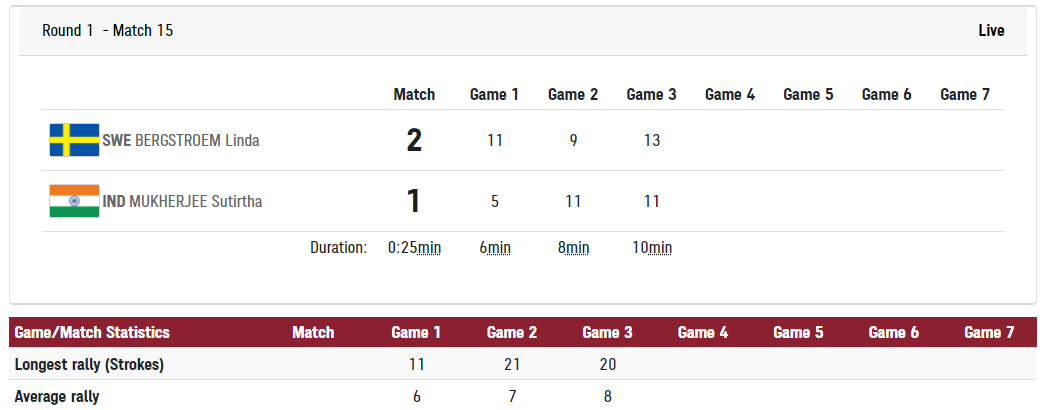Select the Round 1 - Match 15 header
Screen dimensions: 1051x410
pyautogui.click(x=108, y=30)
